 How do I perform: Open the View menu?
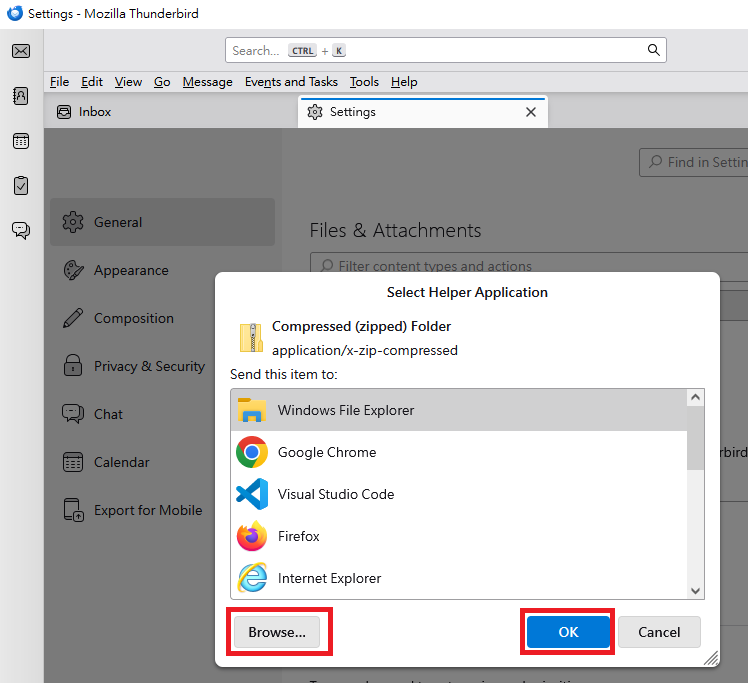[x=128, y=82]
